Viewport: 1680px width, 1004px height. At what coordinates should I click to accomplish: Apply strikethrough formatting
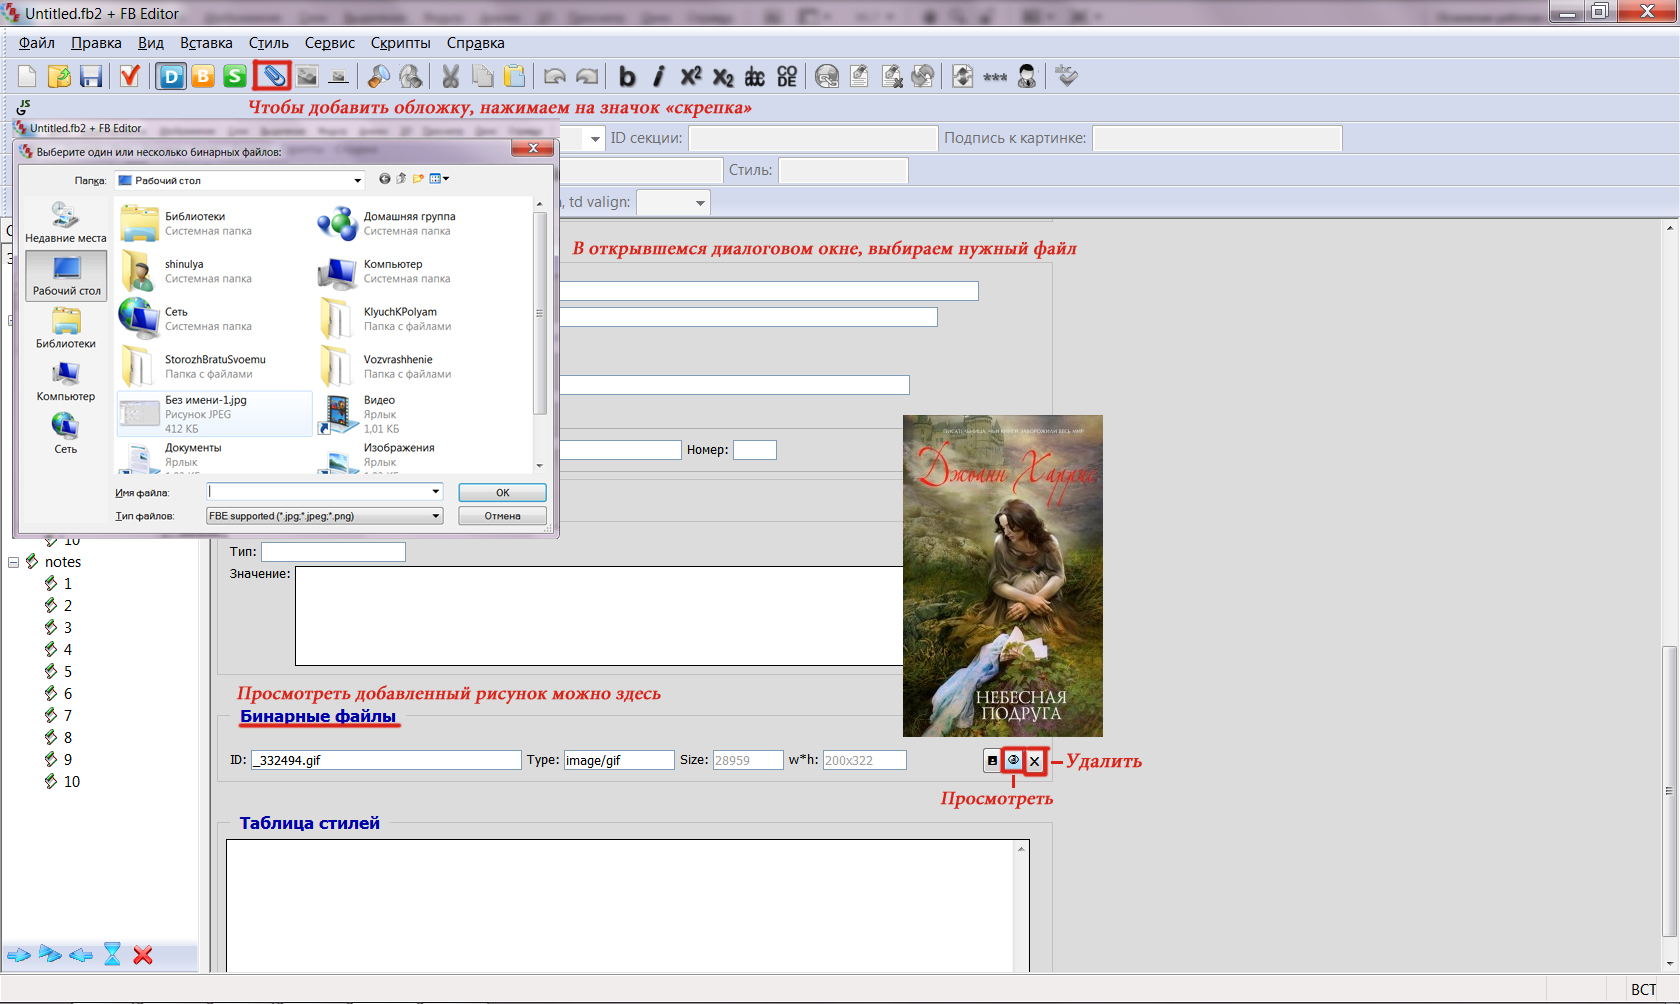tap(755, 76)
